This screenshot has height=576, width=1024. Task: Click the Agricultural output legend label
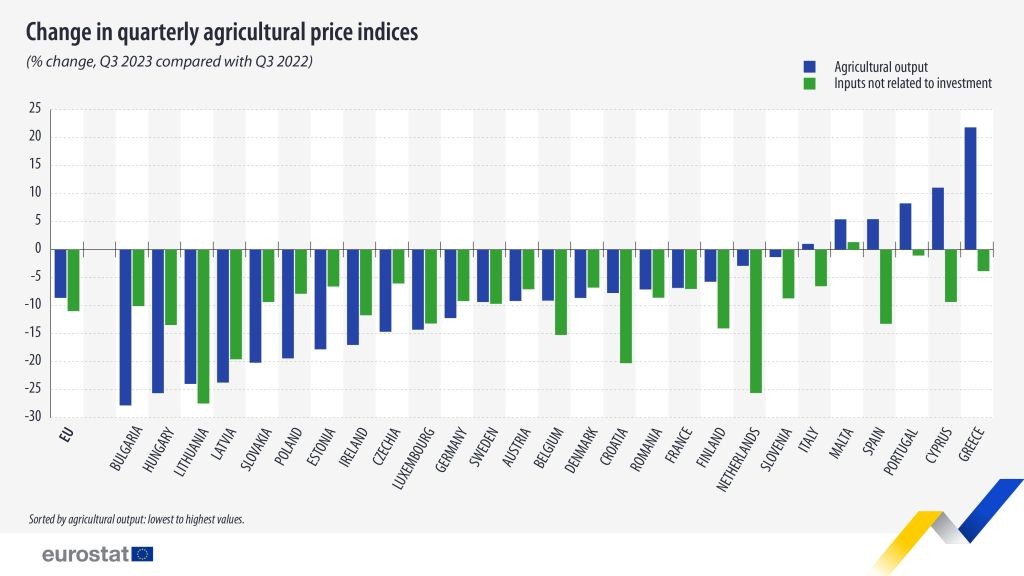[881, 67]
